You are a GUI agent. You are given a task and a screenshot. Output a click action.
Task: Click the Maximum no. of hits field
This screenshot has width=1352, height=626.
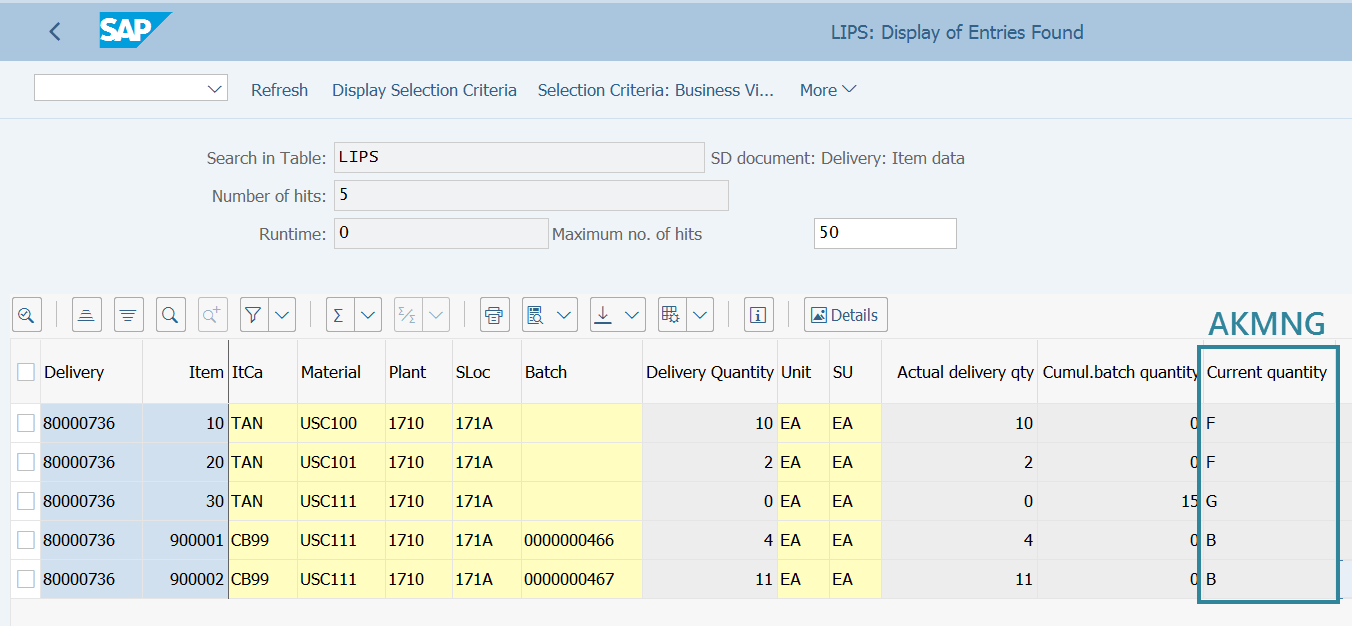(x=885, y=233)
